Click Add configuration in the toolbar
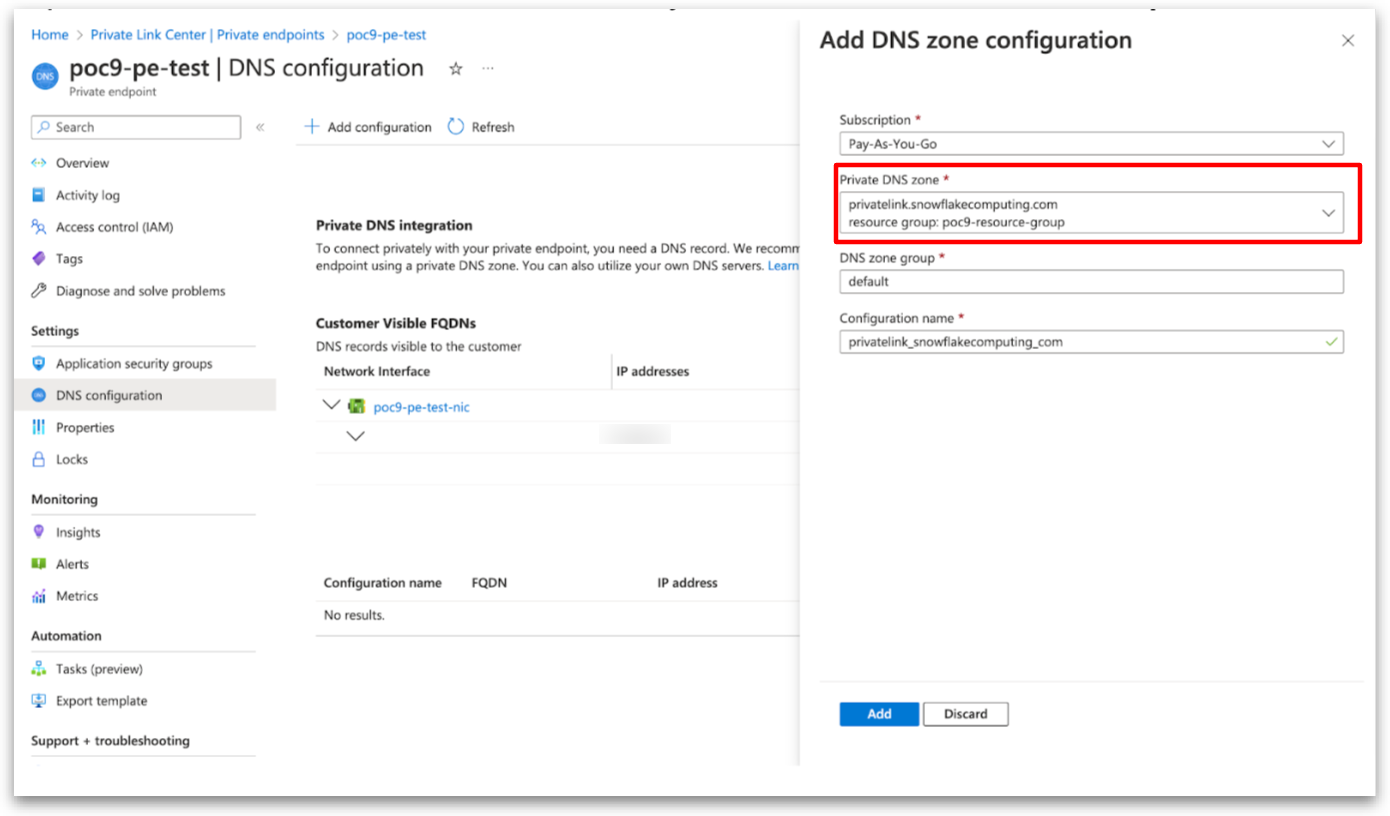Screen dimensions: 1390x816 click(368, 127)
